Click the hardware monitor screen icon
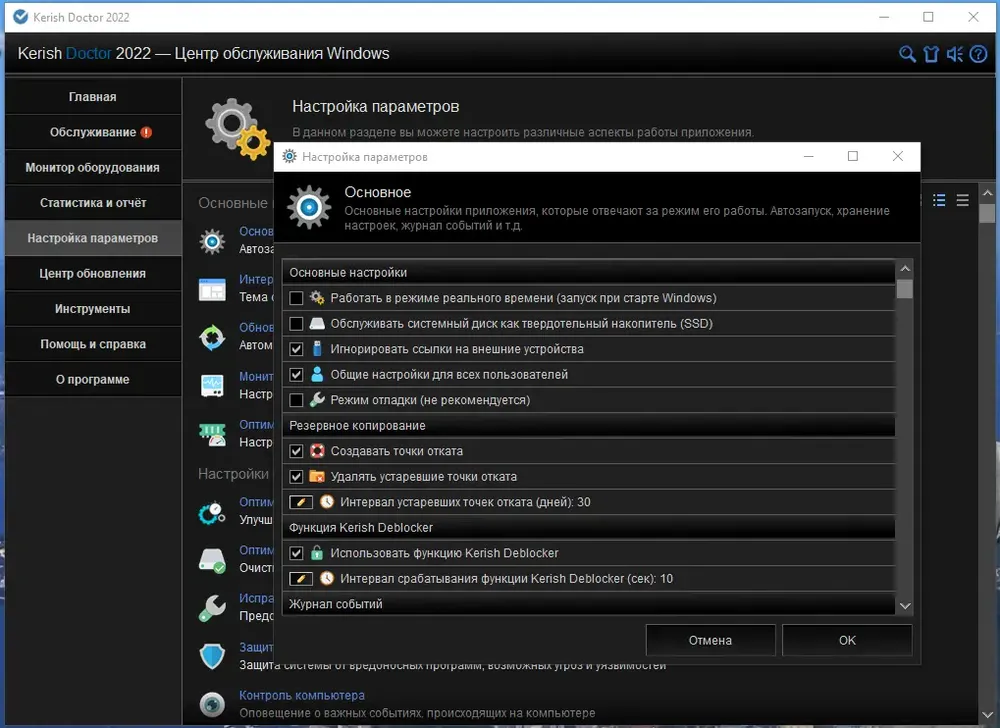 pos(212,386)
